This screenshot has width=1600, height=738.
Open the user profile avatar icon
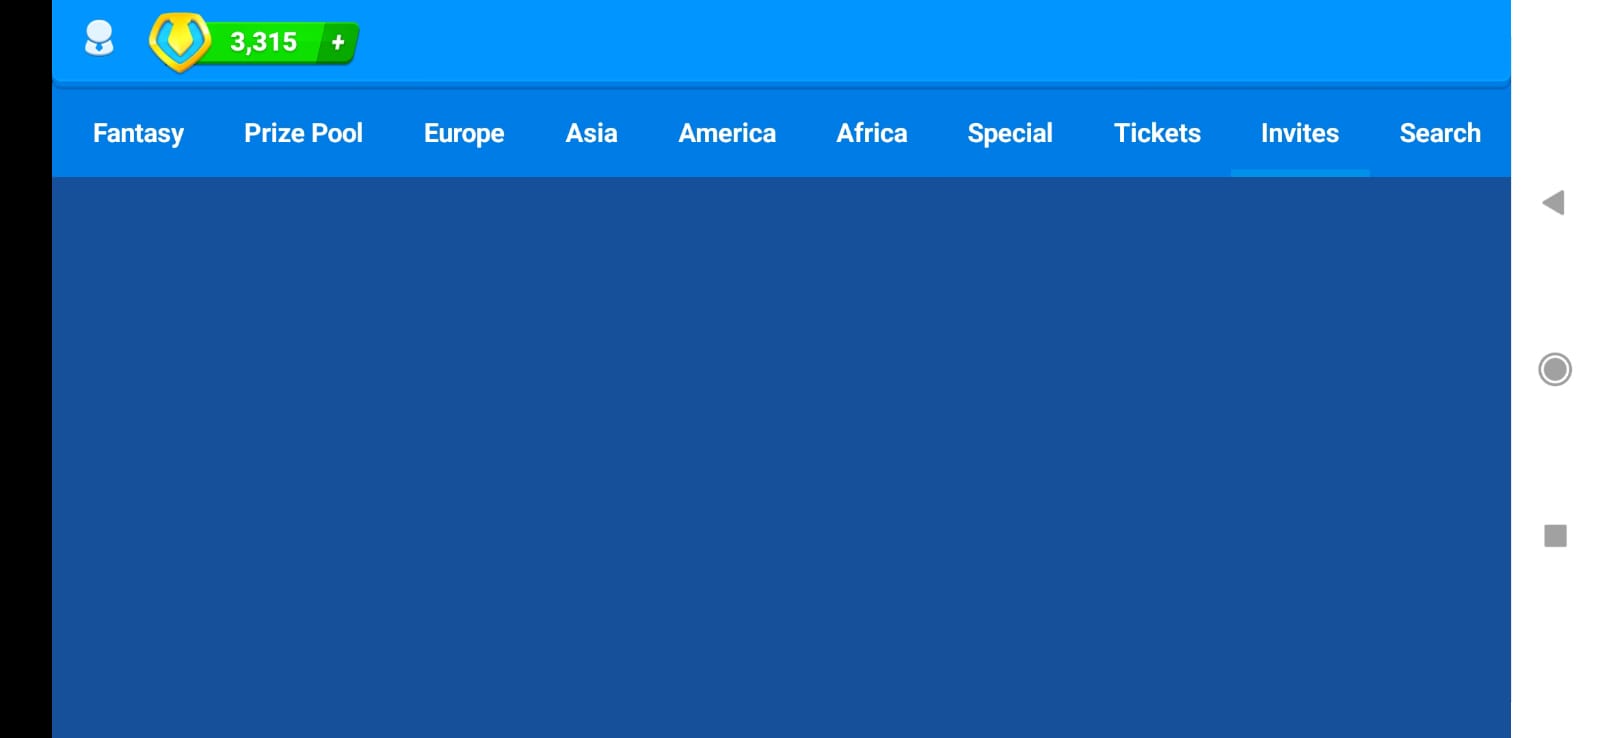99,40
